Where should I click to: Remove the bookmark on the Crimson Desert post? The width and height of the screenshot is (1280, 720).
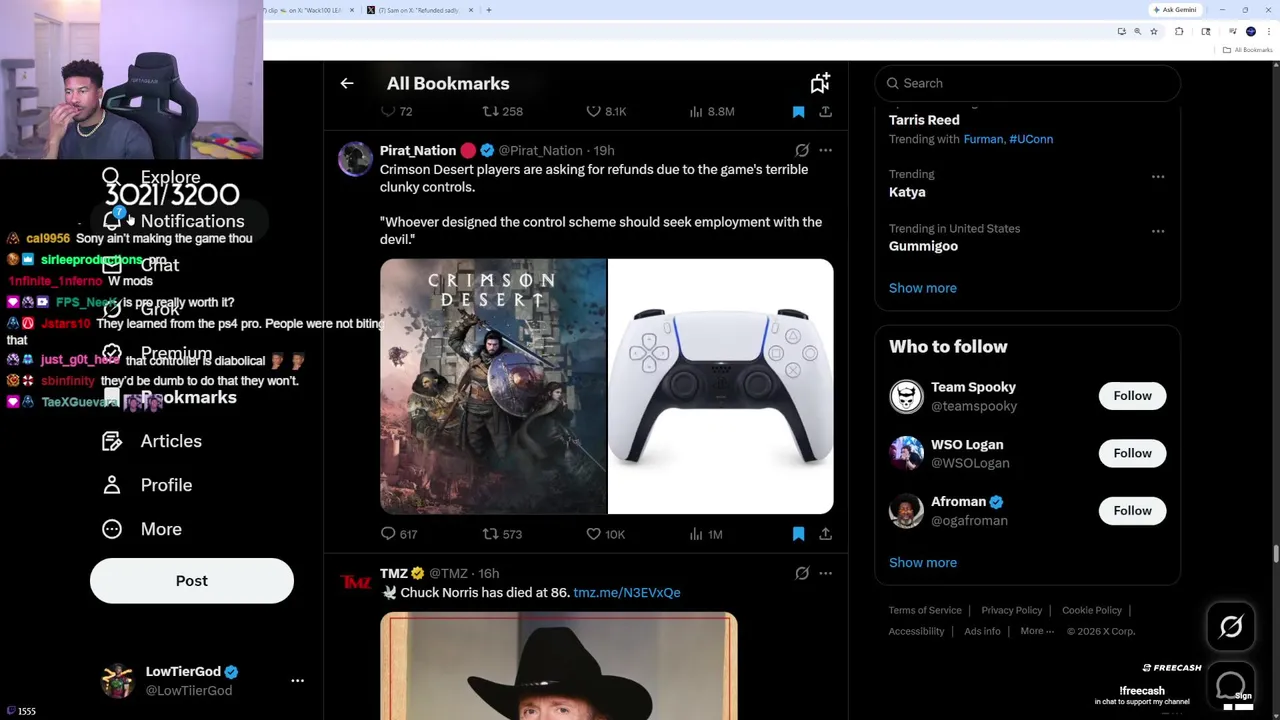(798, 534)
